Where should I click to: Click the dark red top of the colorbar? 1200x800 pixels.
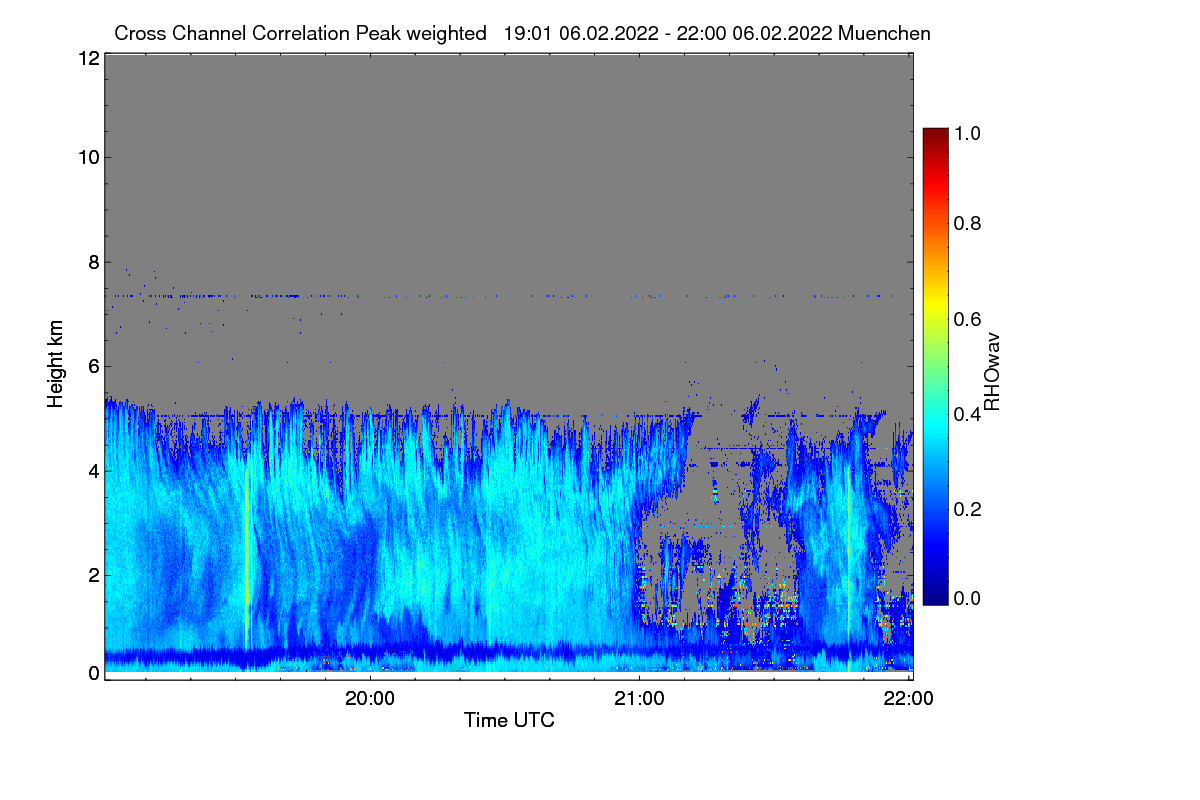click(935, 136)
